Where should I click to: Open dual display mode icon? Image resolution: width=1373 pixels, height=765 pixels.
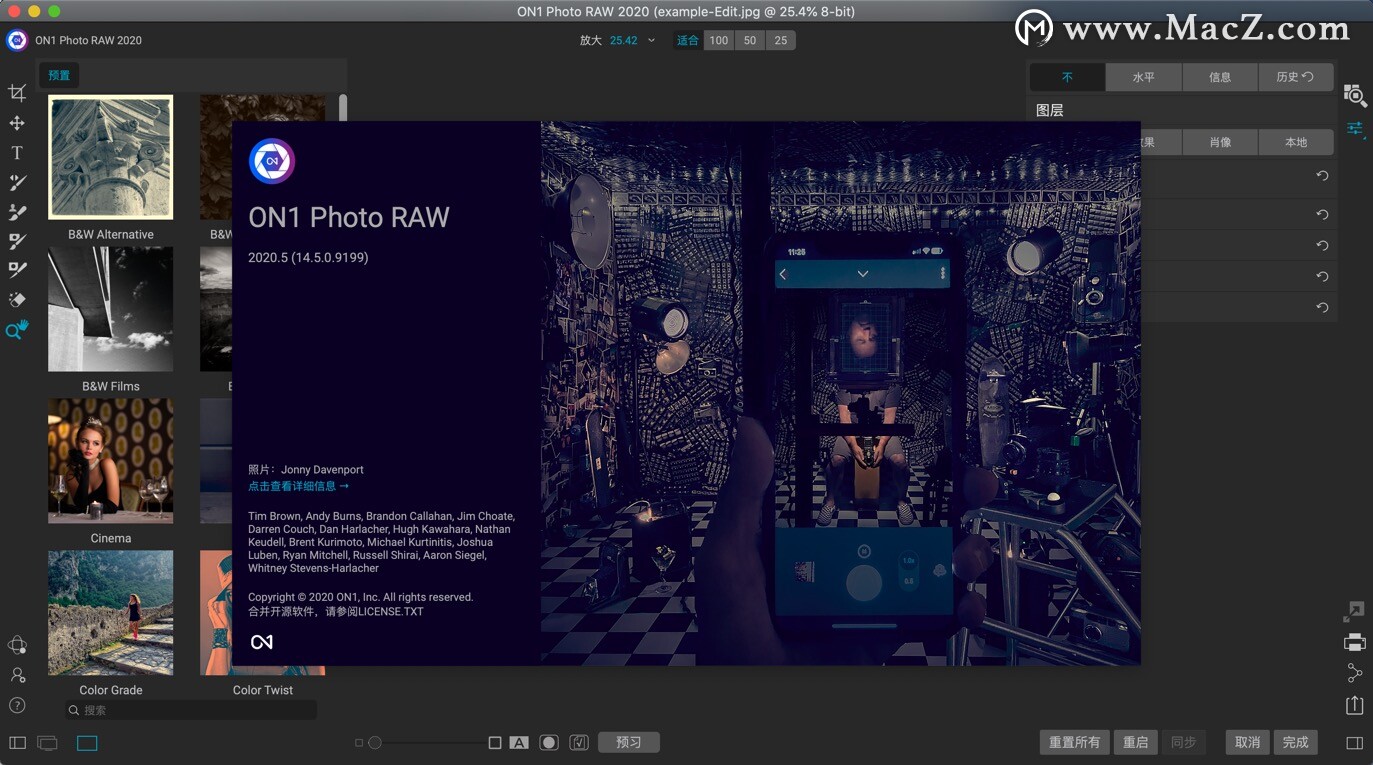(x=47, y=743)
